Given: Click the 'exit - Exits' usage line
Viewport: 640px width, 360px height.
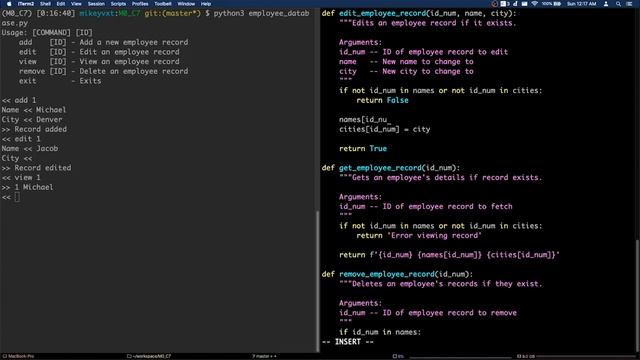Looking at the screenshot, I should click(60, 81).
